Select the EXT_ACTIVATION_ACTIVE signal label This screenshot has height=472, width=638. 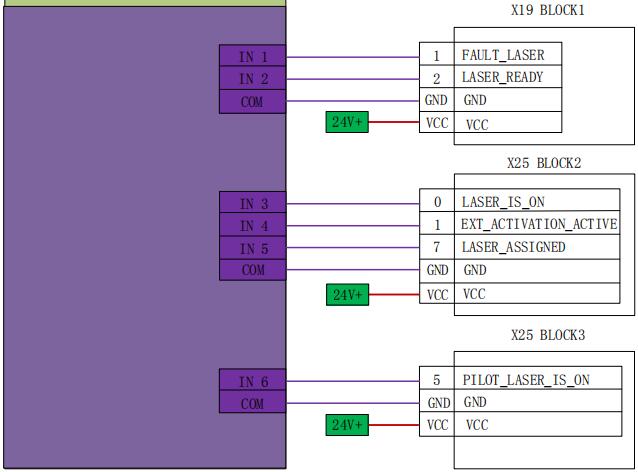tap(539, 225)
